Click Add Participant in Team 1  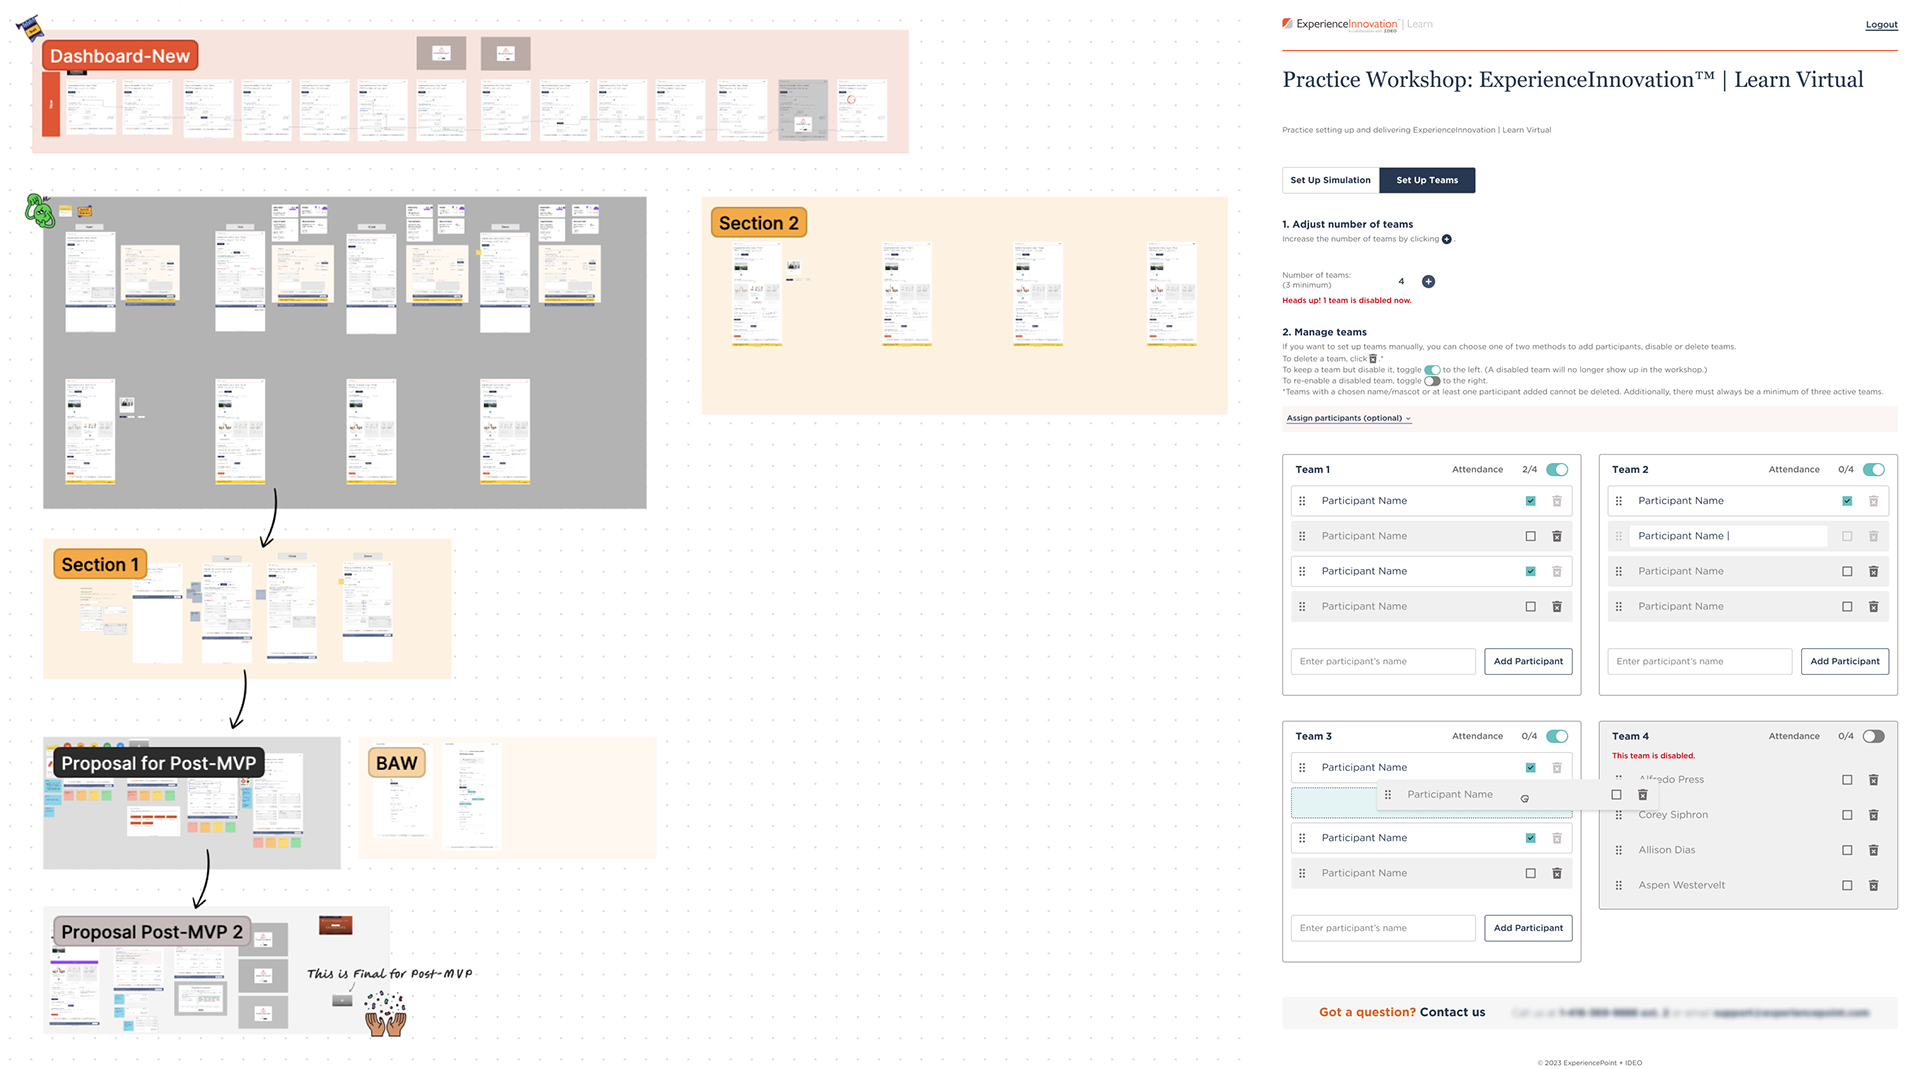tap(1528, 662)
